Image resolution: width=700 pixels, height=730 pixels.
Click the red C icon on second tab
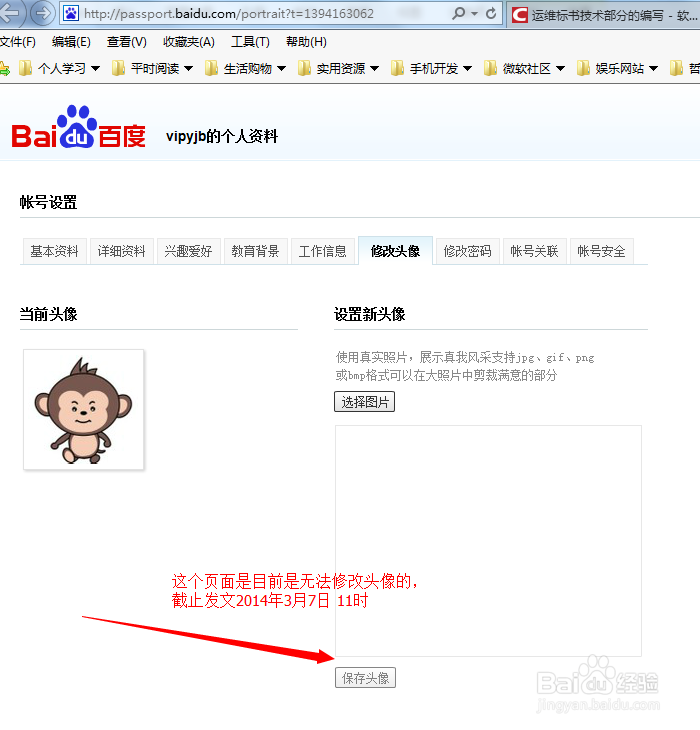pyautogui.click(x=519, y=15)
